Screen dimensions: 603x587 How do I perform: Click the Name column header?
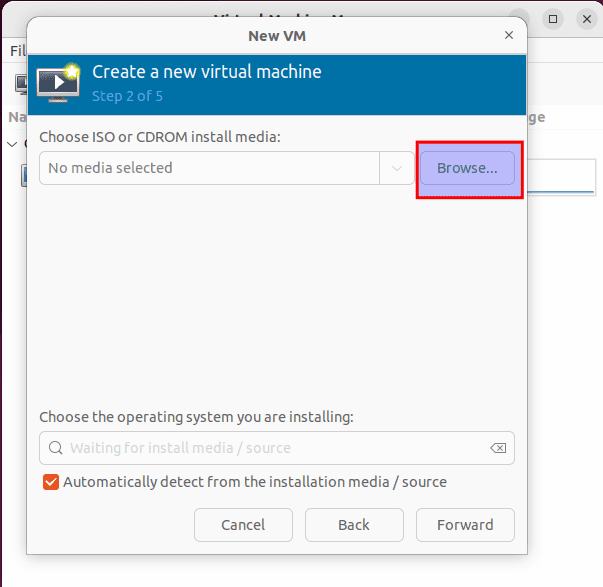pyautogui.click(x=14, y=117)
